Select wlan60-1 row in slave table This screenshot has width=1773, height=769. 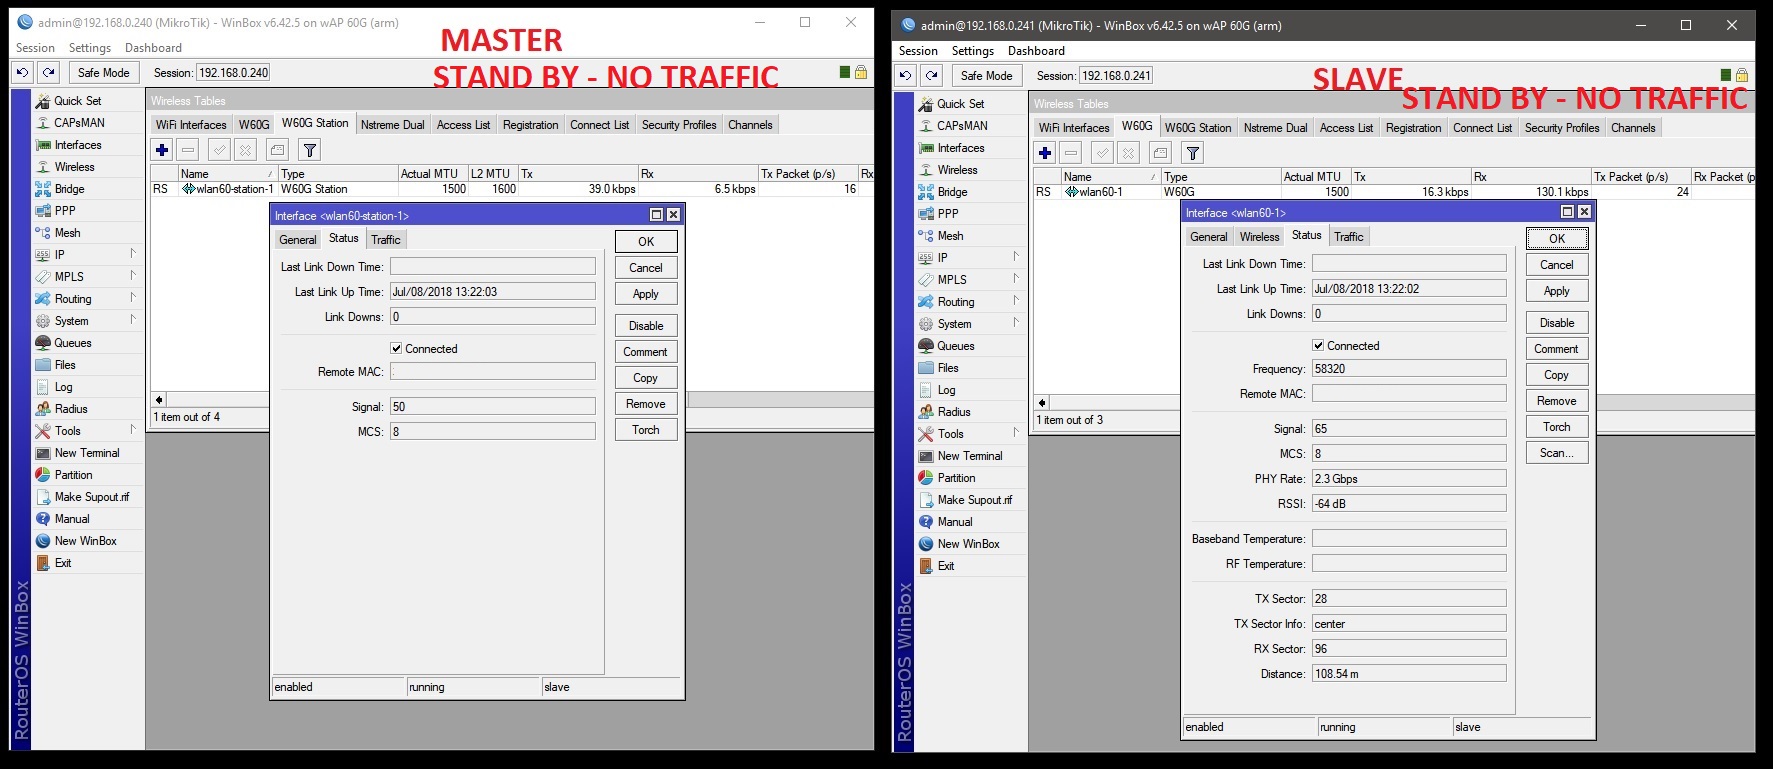[1393, 192]
